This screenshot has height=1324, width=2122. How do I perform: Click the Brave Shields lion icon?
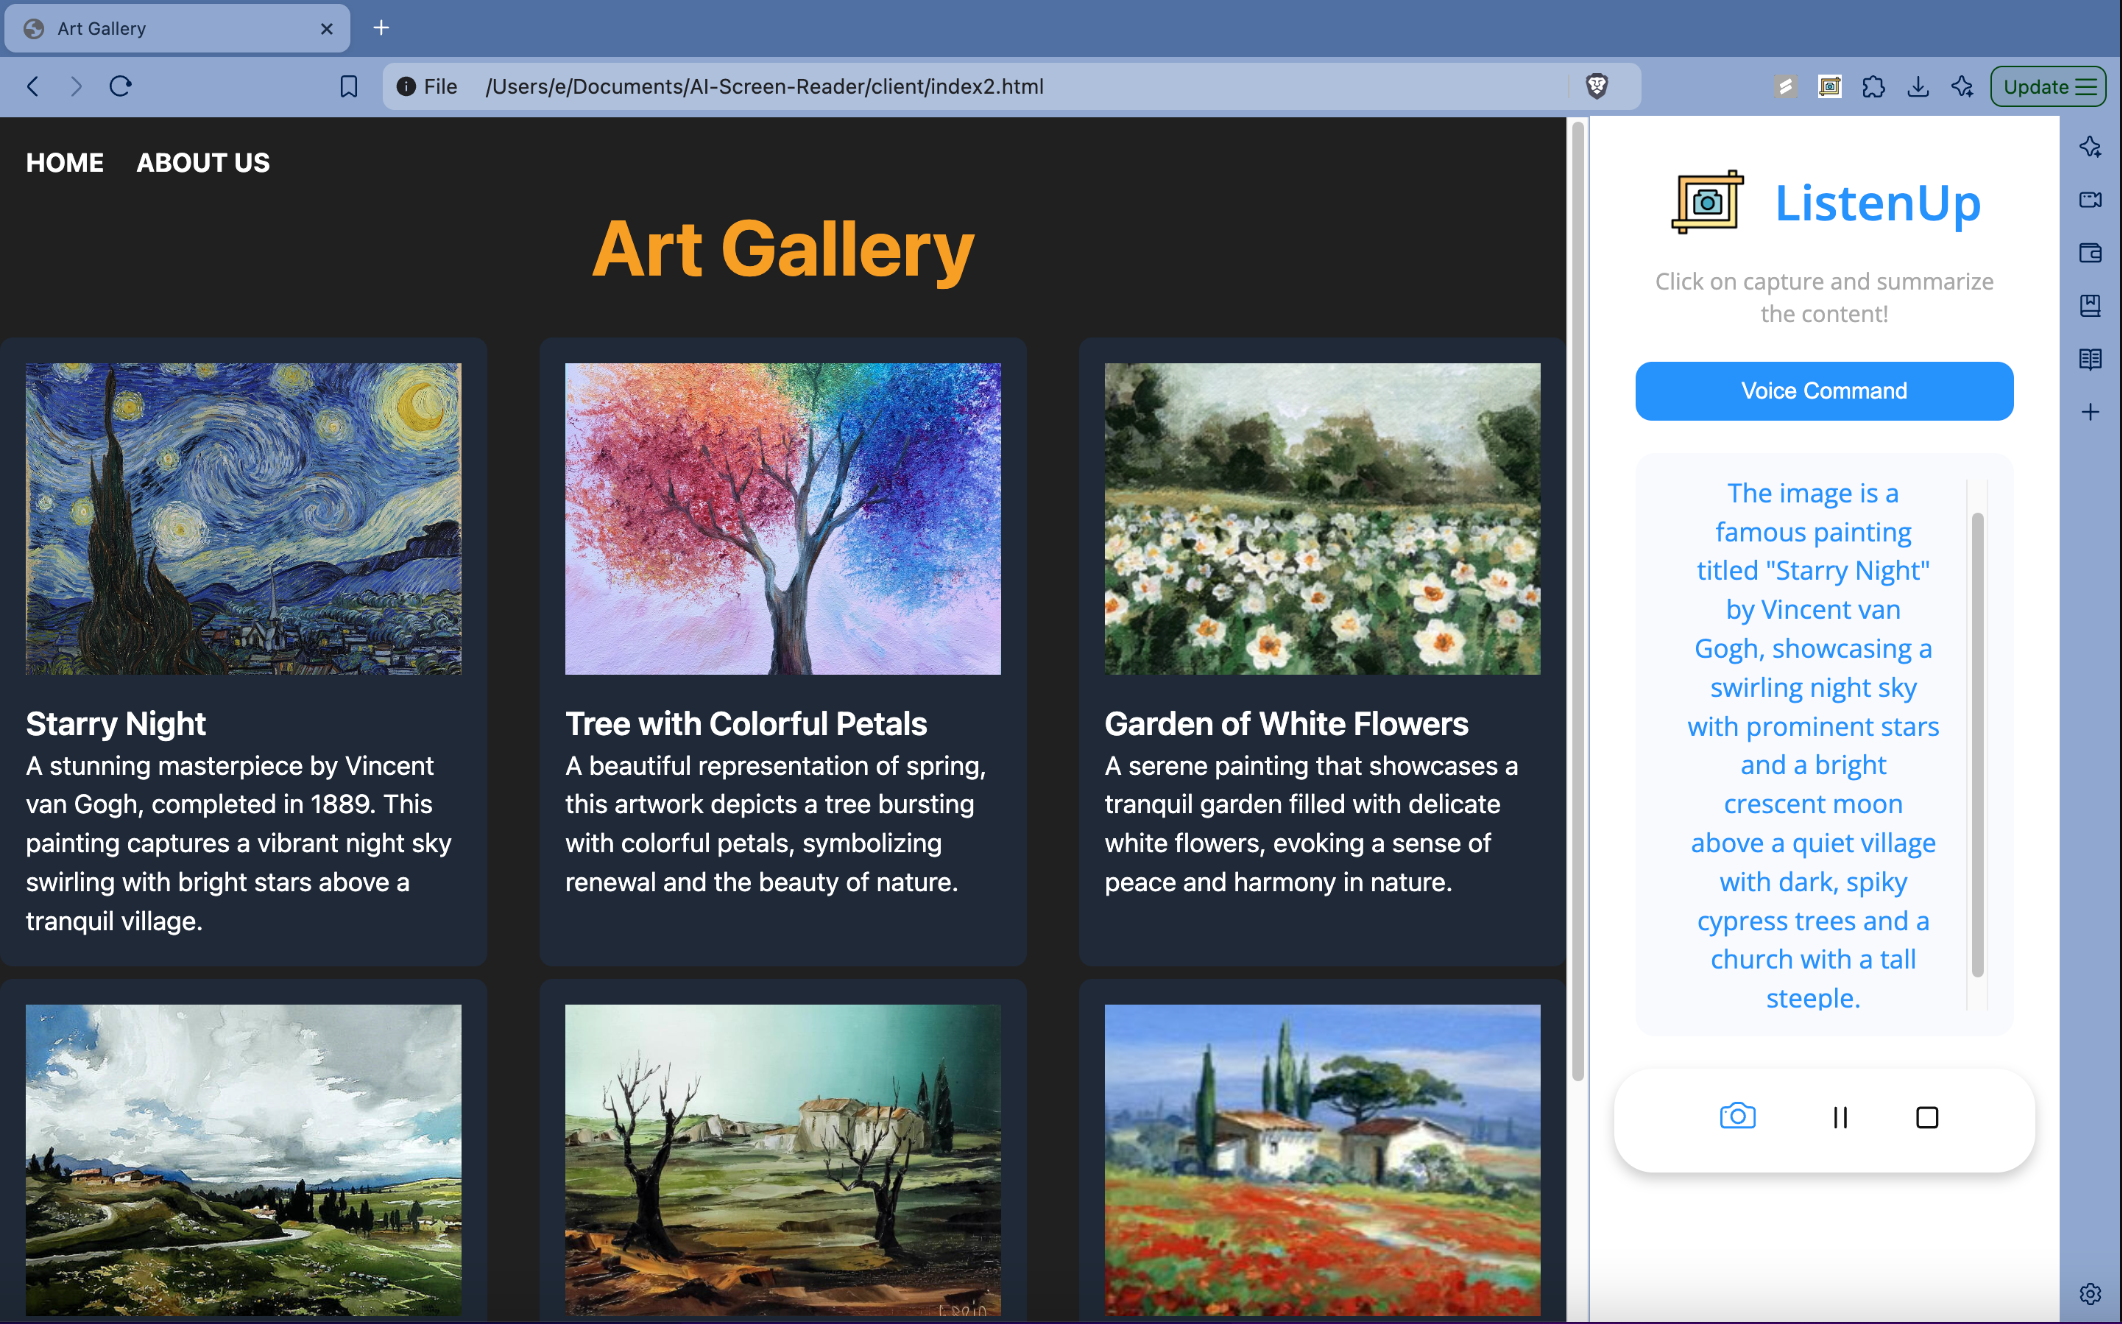click(1597, 86)
